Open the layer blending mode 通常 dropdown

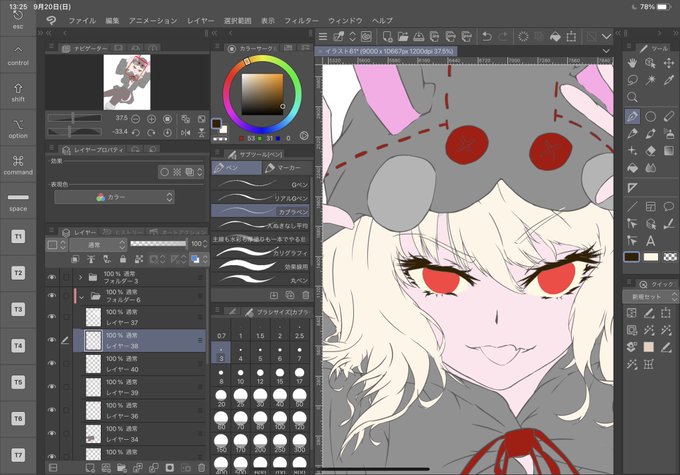point(98,245)
